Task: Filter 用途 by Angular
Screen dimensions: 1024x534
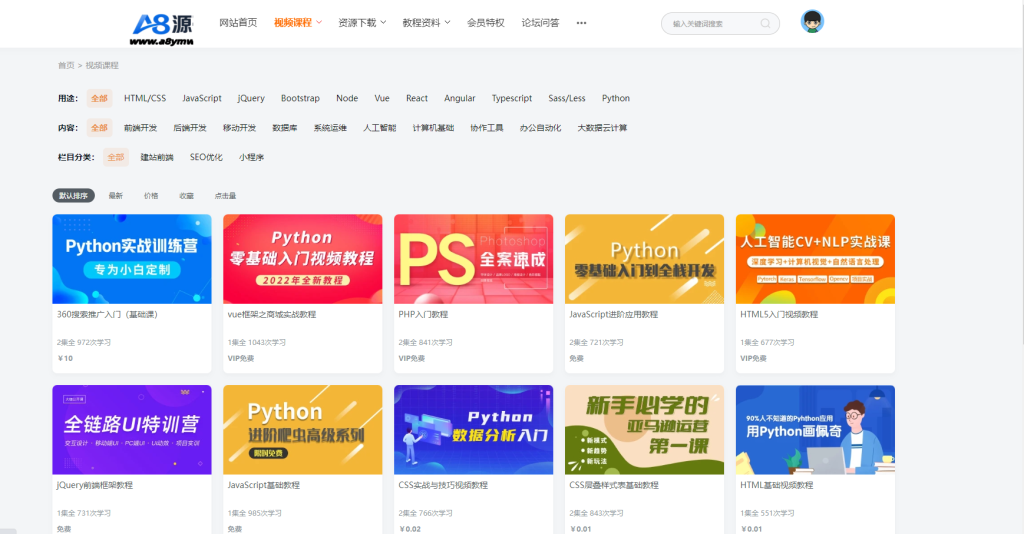Action: click(460, 99)
